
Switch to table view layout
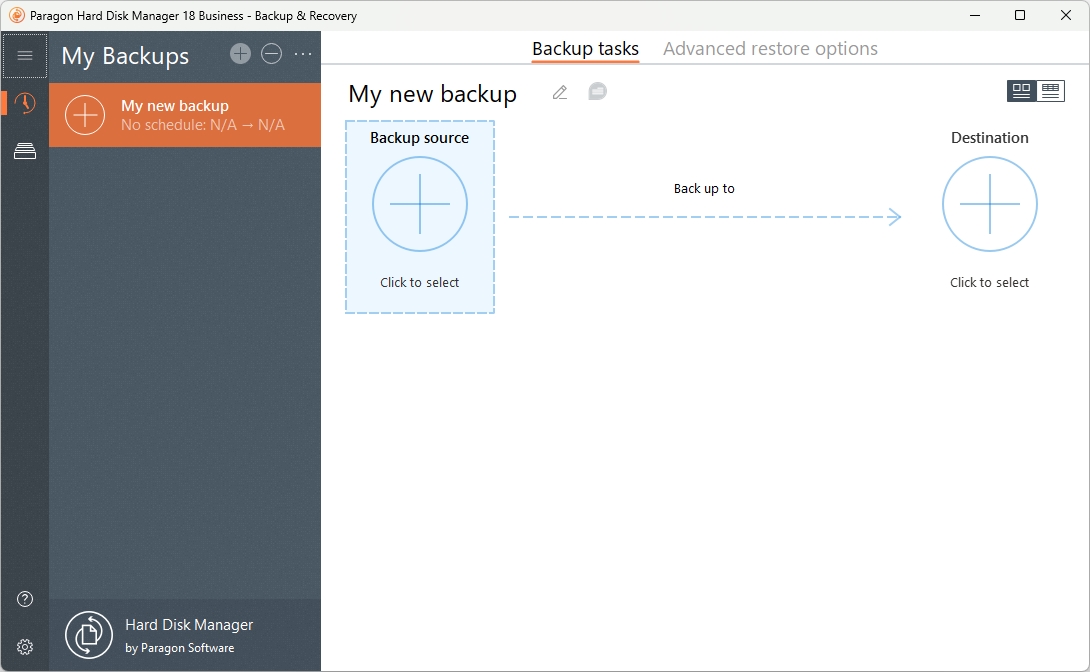tap(1050, 90)
